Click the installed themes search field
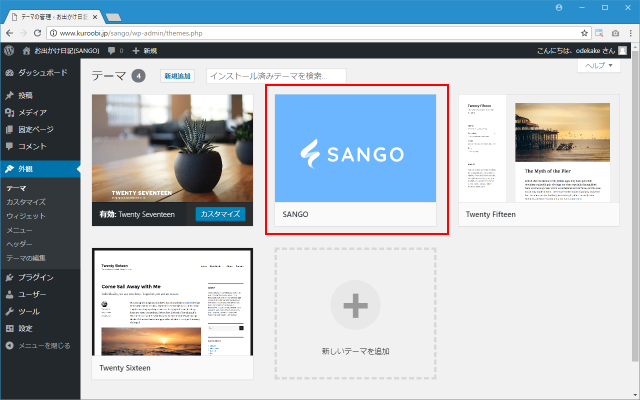 tap(276, 76)
